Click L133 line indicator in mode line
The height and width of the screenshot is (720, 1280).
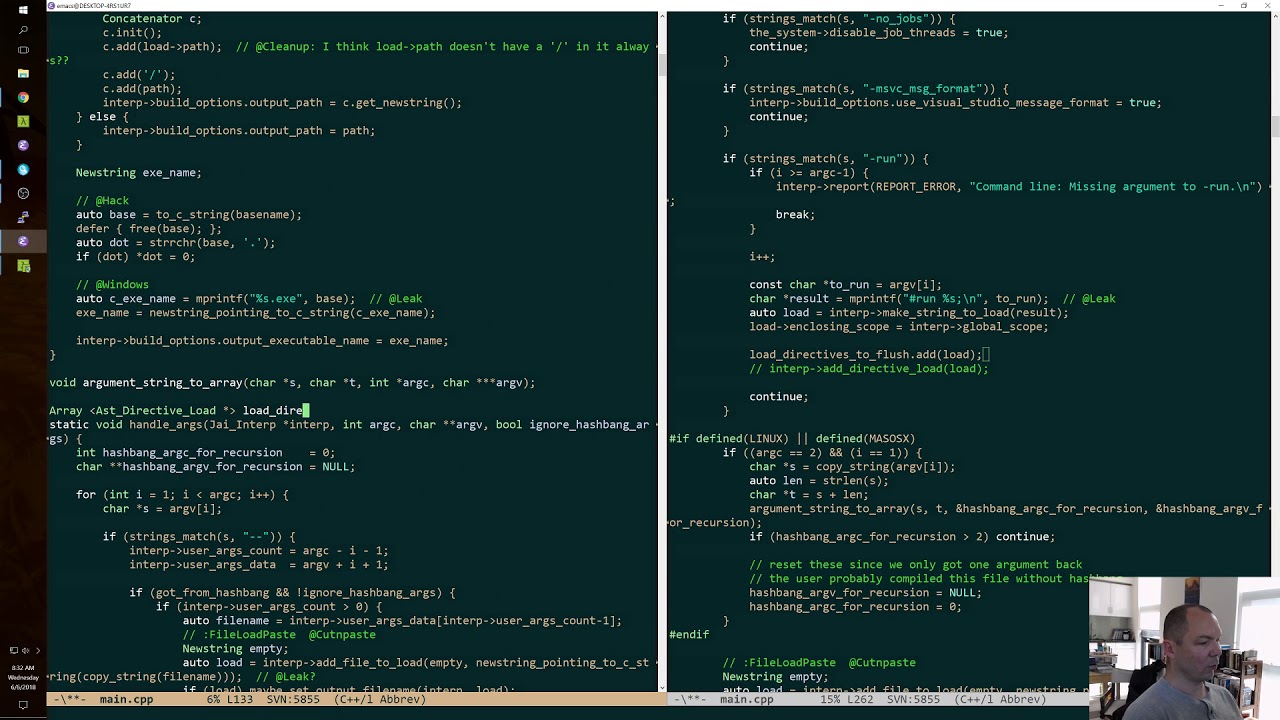pos(239,699)
